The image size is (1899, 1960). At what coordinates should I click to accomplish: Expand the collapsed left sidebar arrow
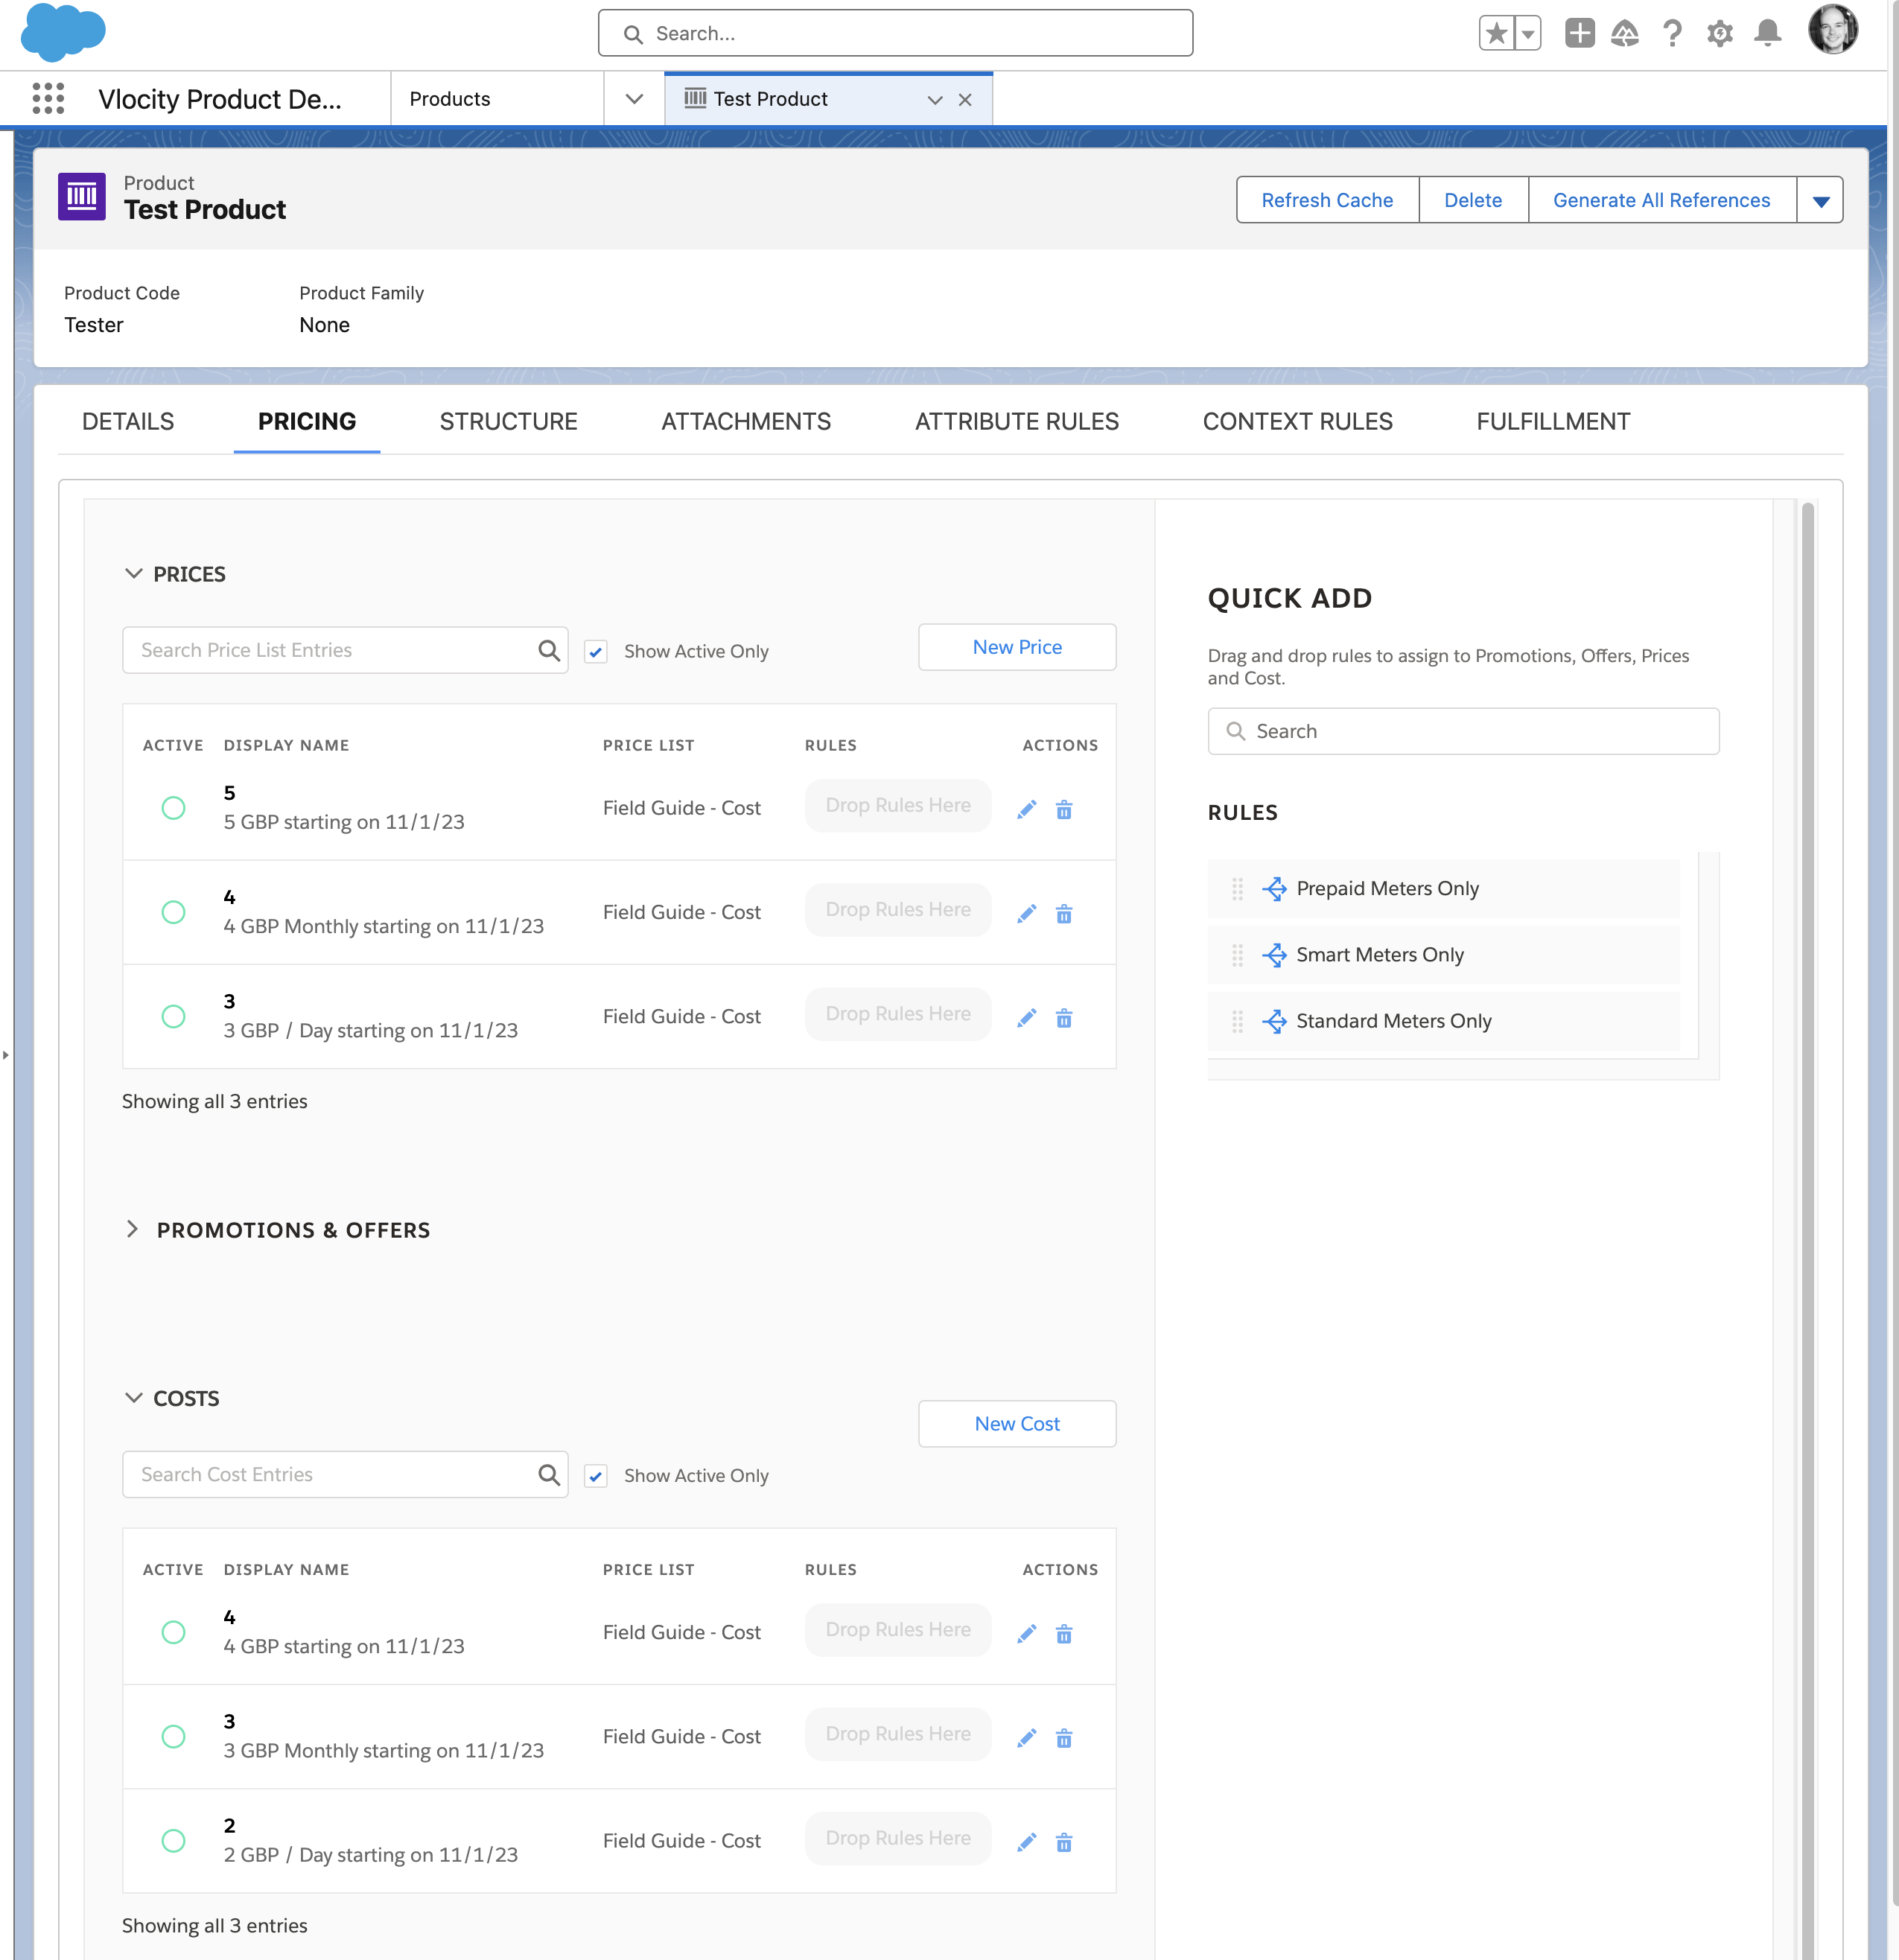pos(5,1054)
